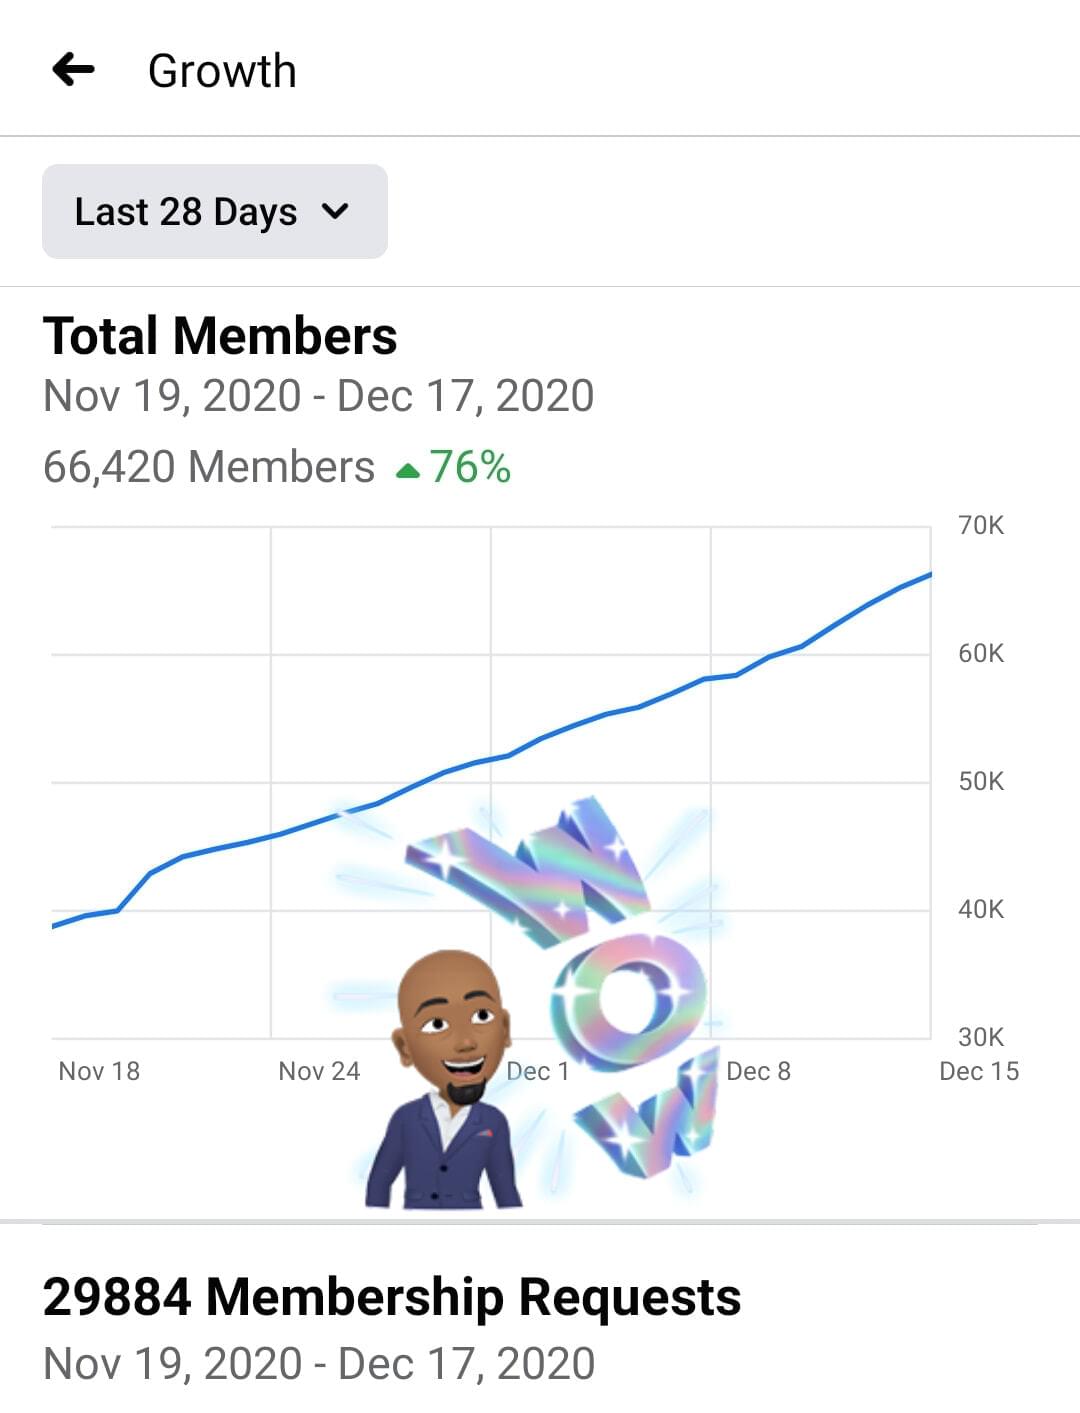Tap the 76% growth percentage
The image size is (1080, 1413).
[470, 467]
